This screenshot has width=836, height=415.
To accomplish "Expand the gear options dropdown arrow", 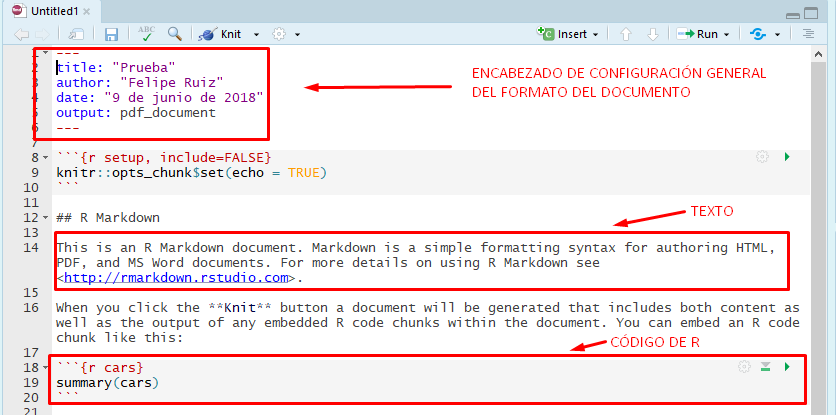I will 297,35.
